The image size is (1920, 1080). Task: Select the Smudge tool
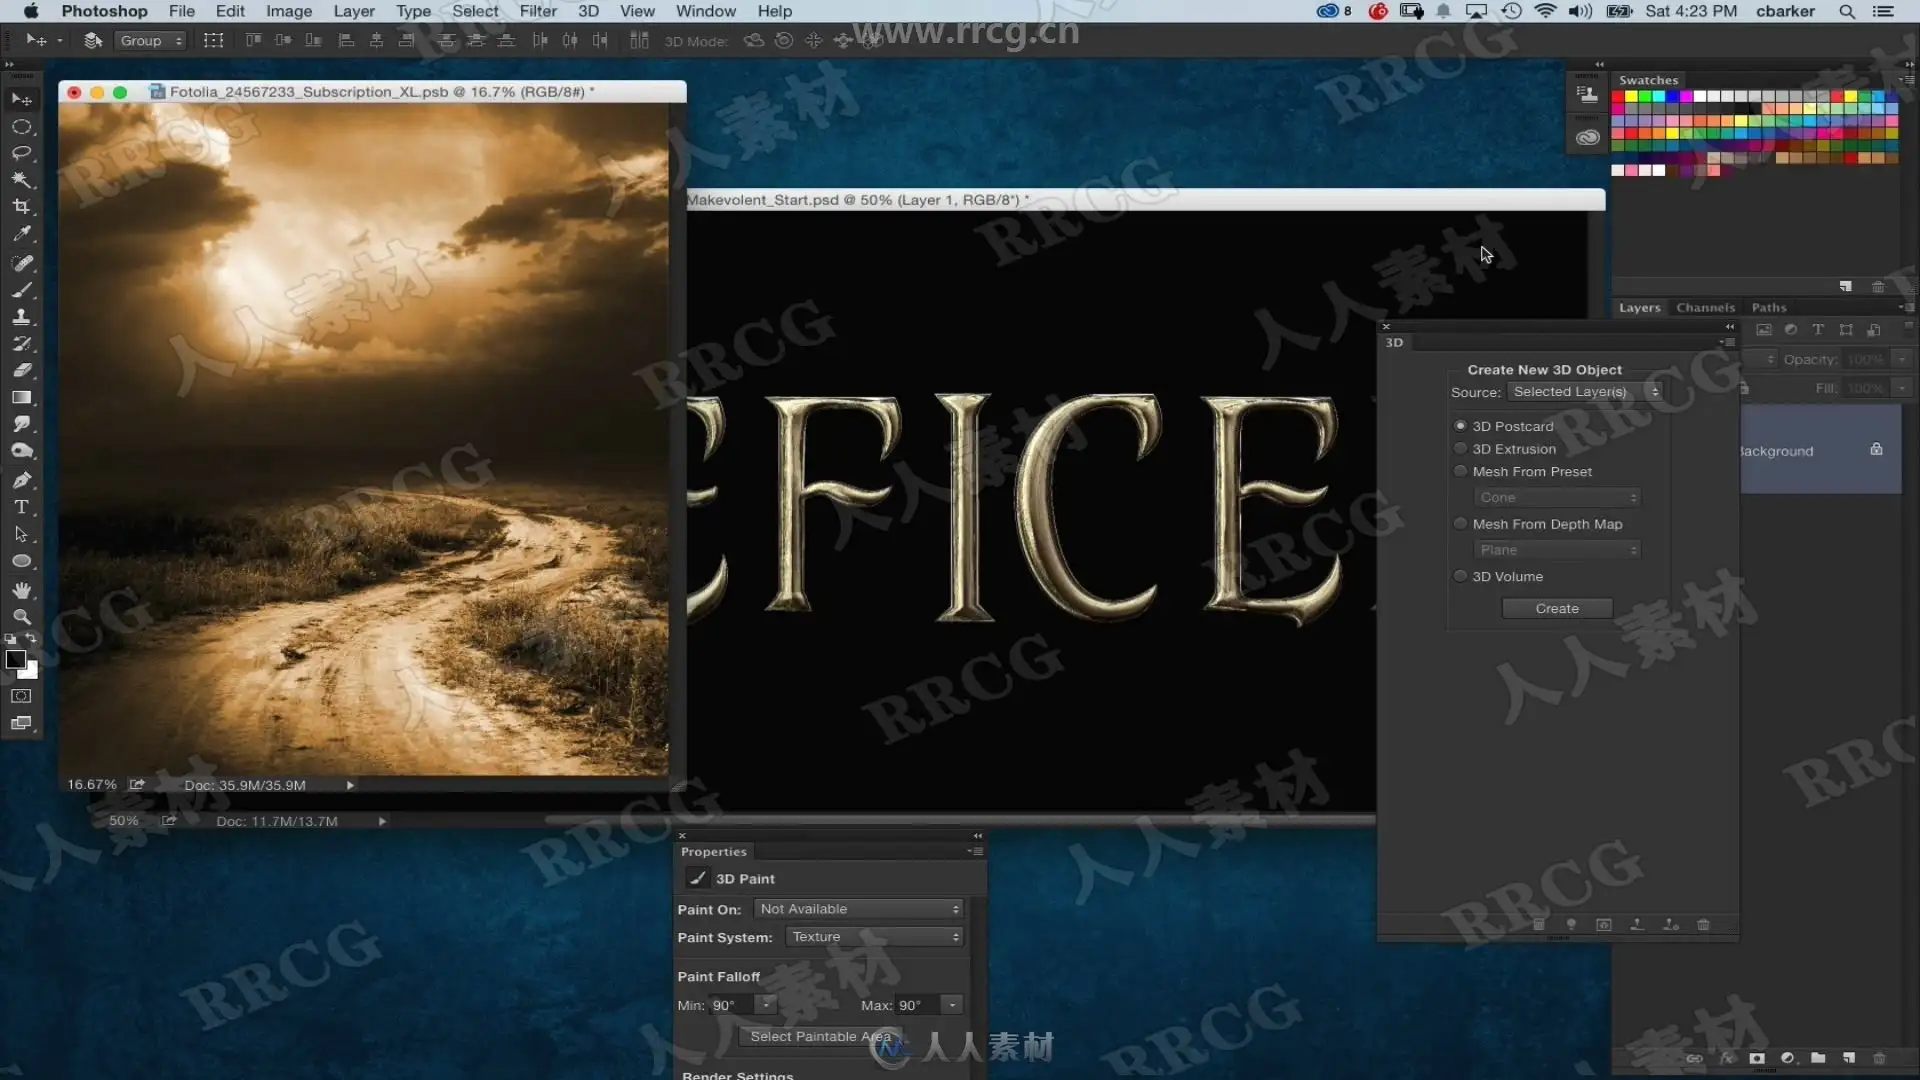21,424
